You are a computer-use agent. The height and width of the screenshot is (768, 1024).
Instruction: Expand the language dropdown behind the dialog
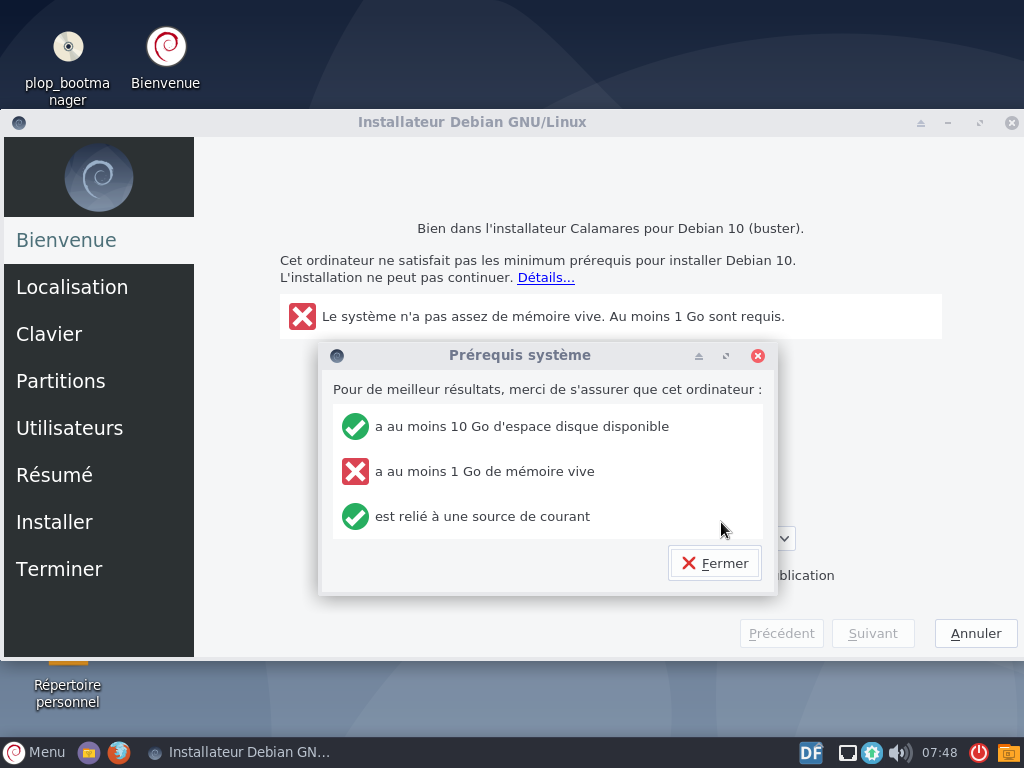coord(786,539)
